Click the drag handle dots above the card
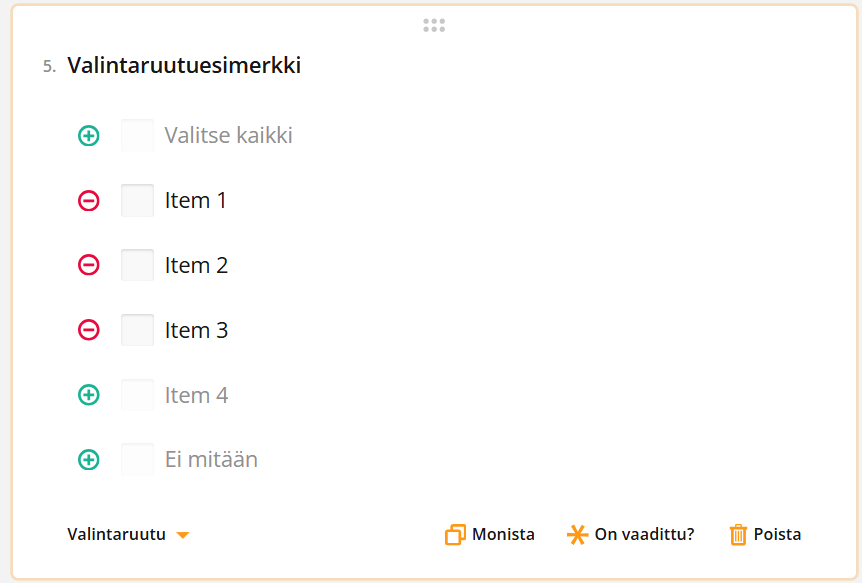The height and width of the screenshot is (583, 862). [434, 25]
